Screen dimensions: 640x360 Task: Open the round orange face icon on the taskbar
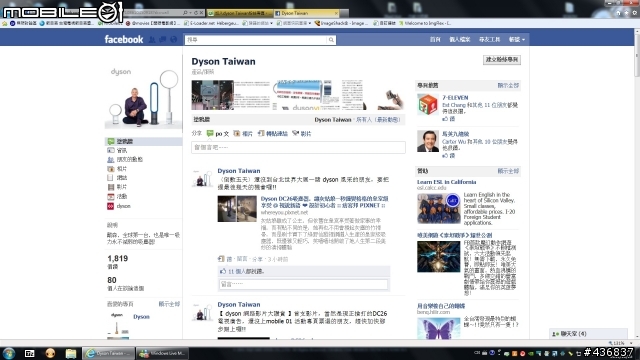(x=50, y=353)
